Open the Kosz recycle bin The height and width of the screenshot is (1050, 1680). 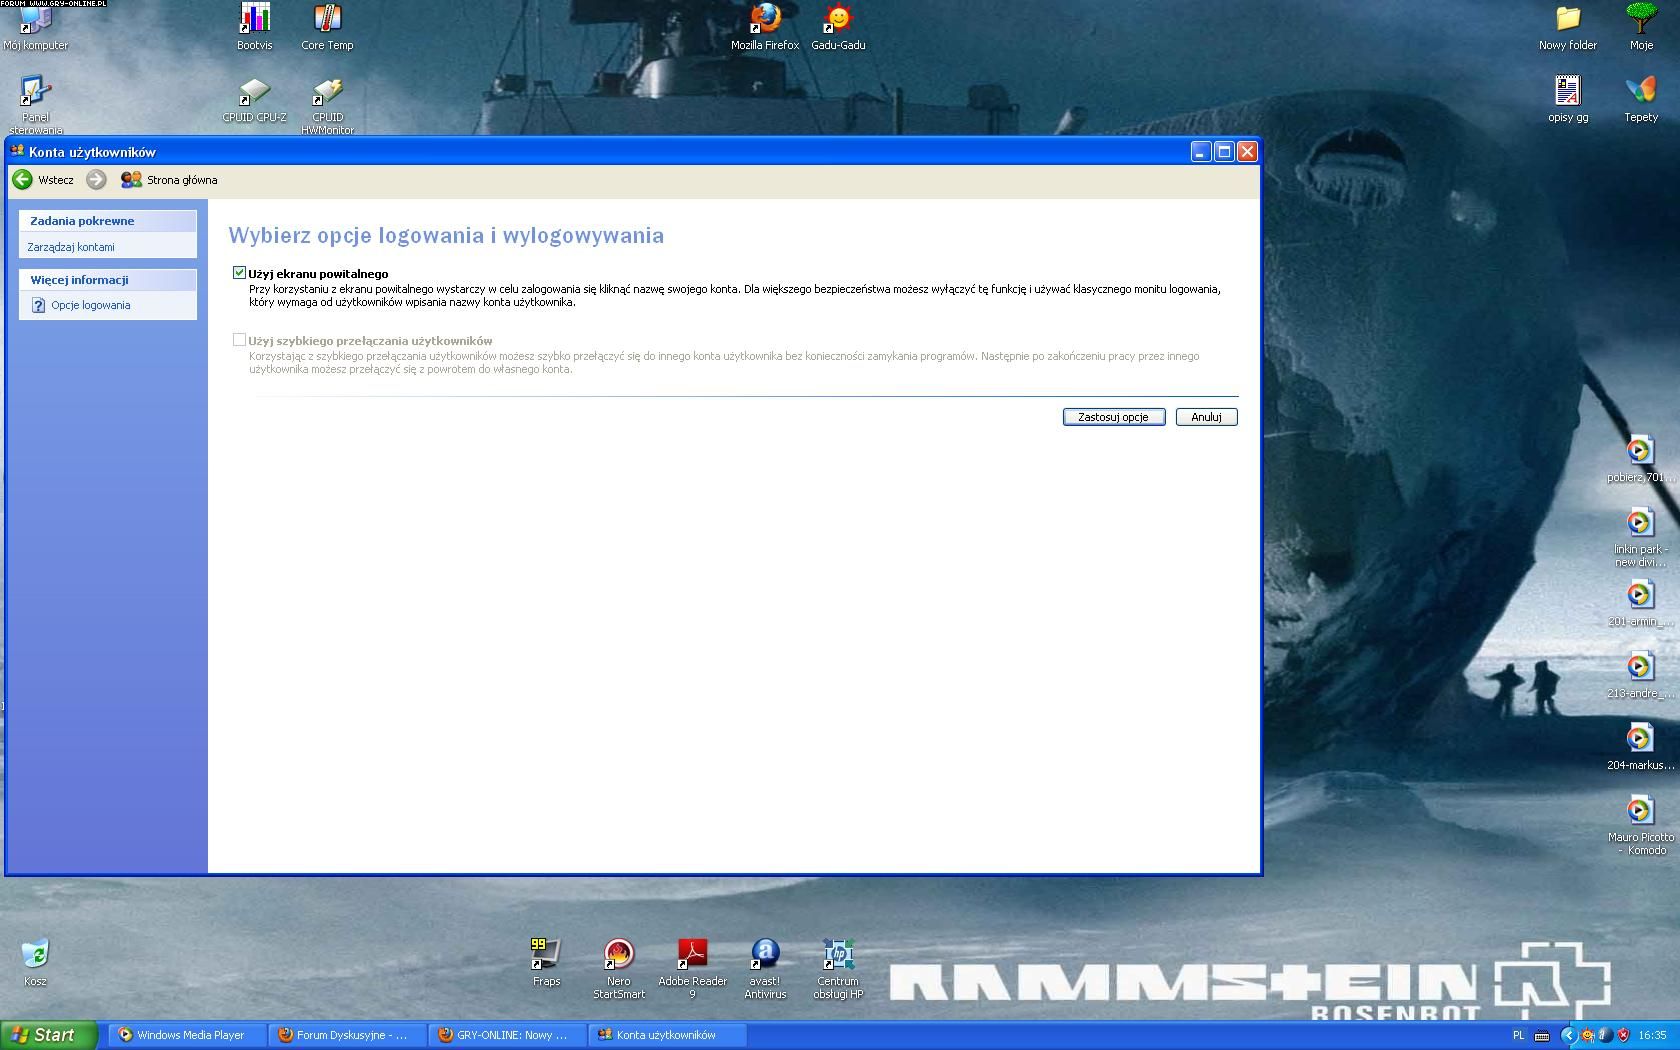pos(35,955)
